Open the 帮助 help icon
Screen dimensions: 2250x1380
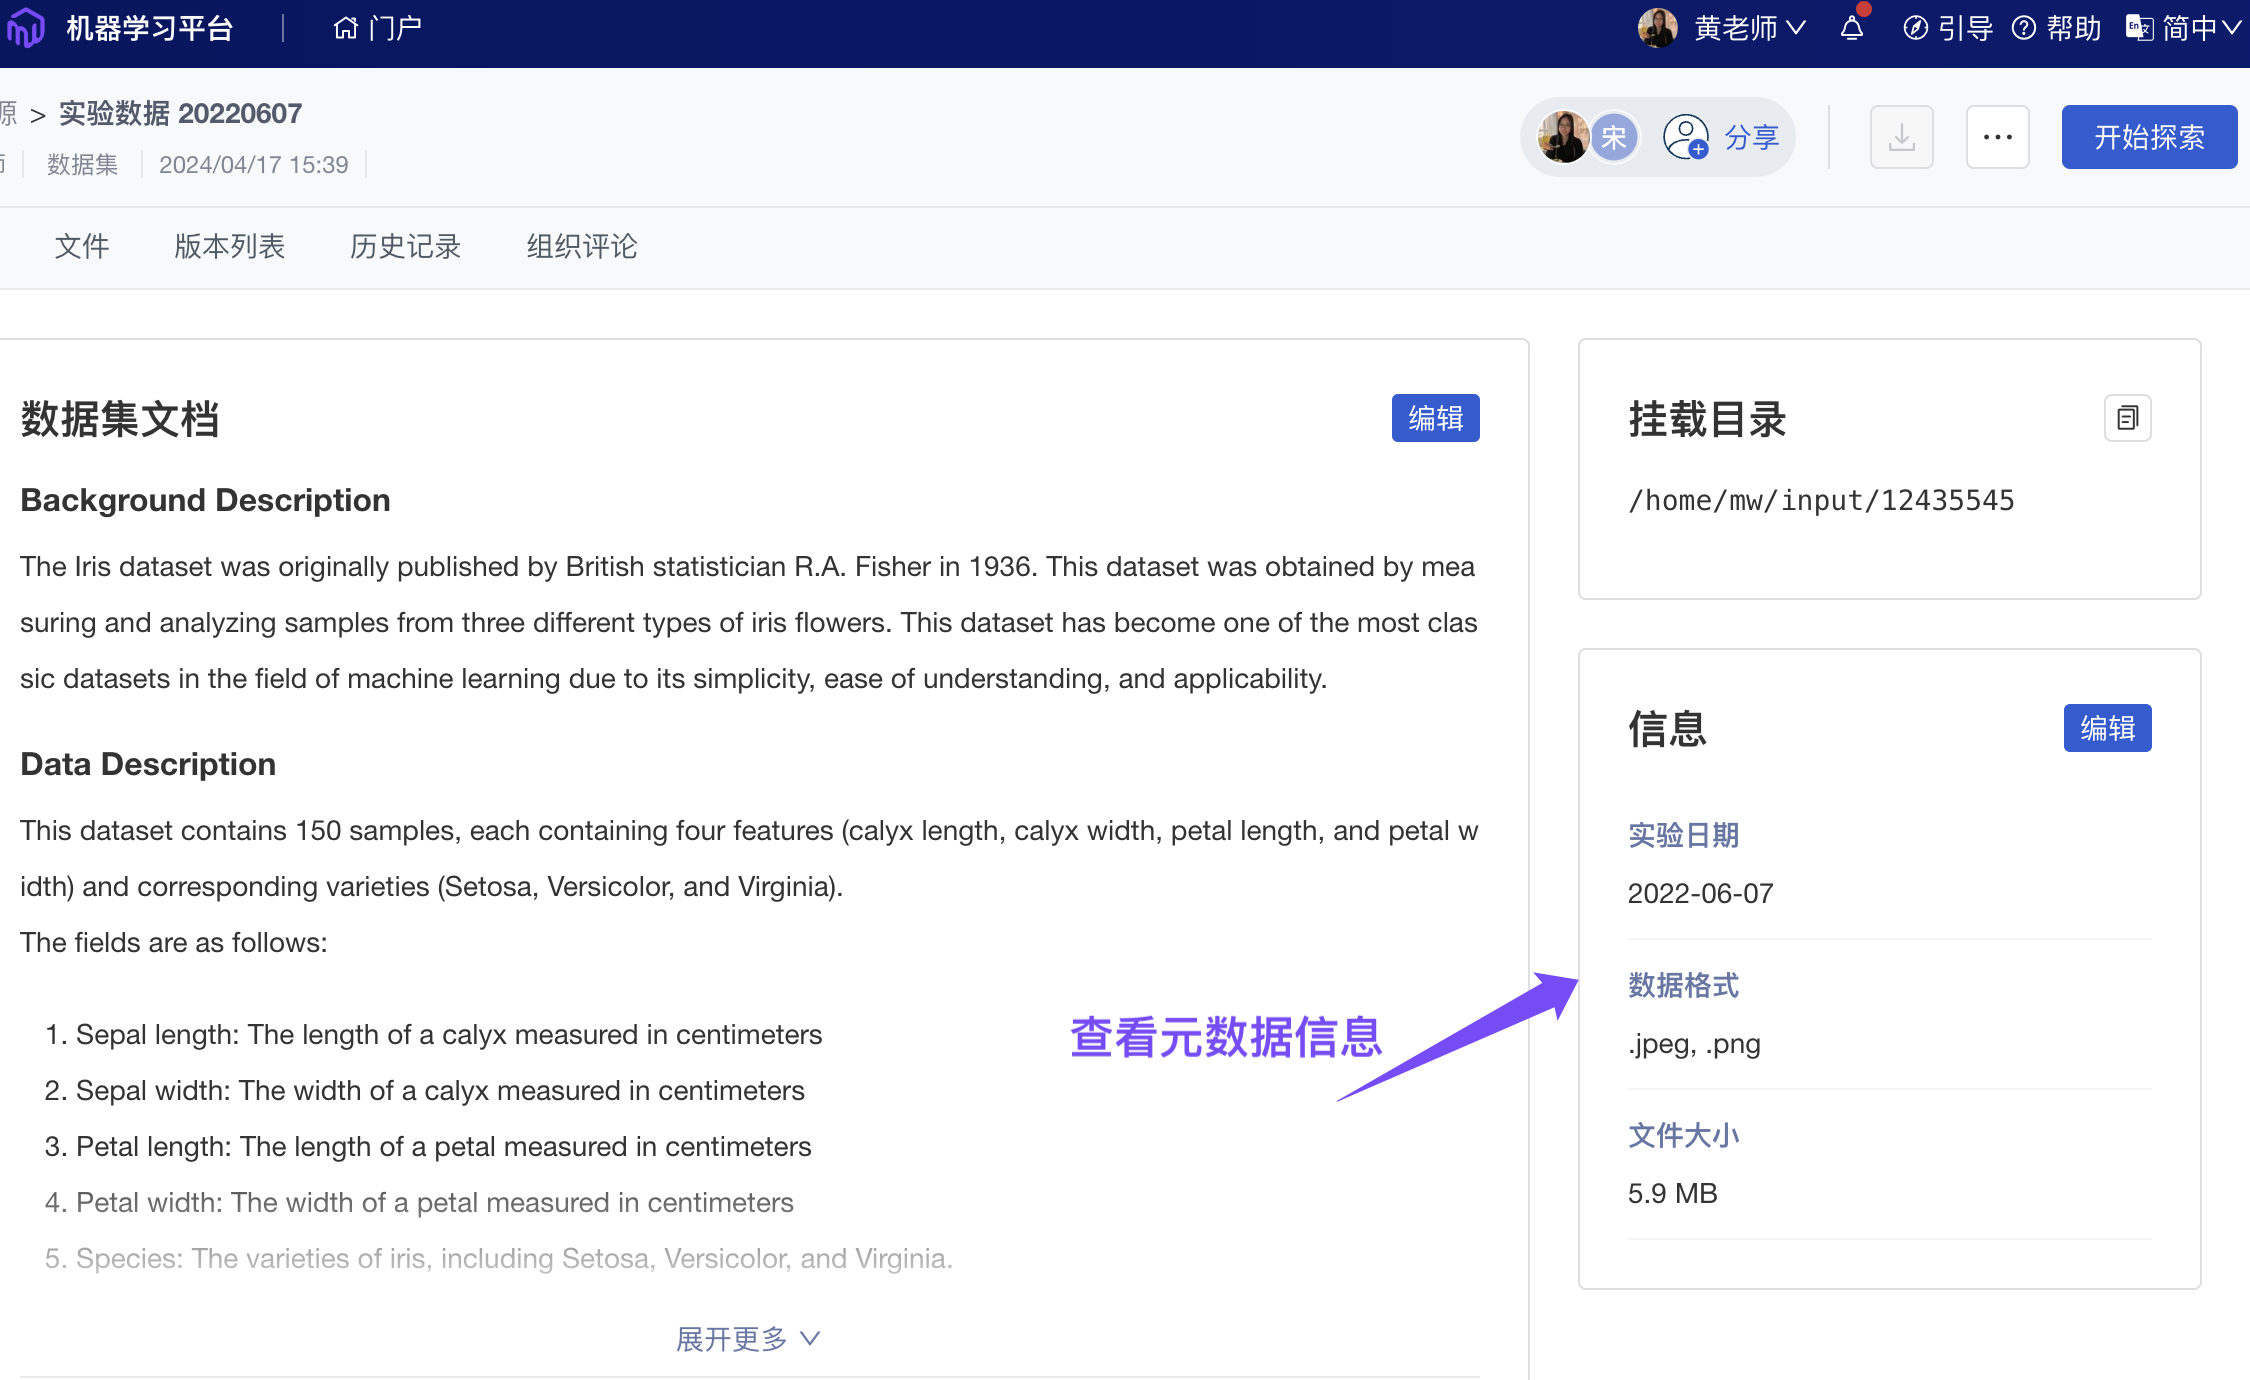click(x=2024, y=28)
